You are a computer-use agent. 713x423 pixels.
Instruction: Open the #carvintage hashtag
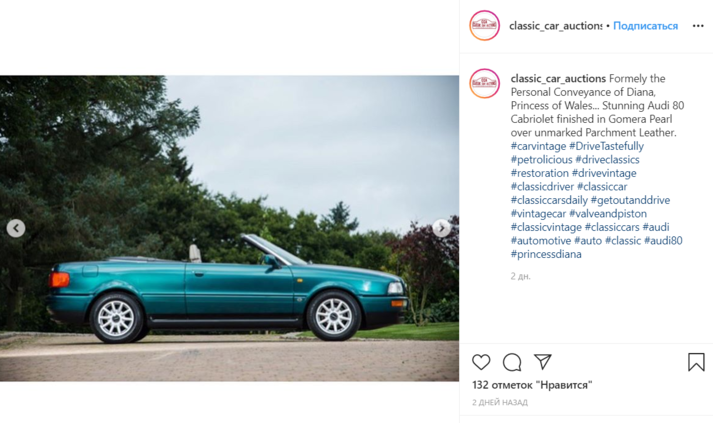(538, 146)
